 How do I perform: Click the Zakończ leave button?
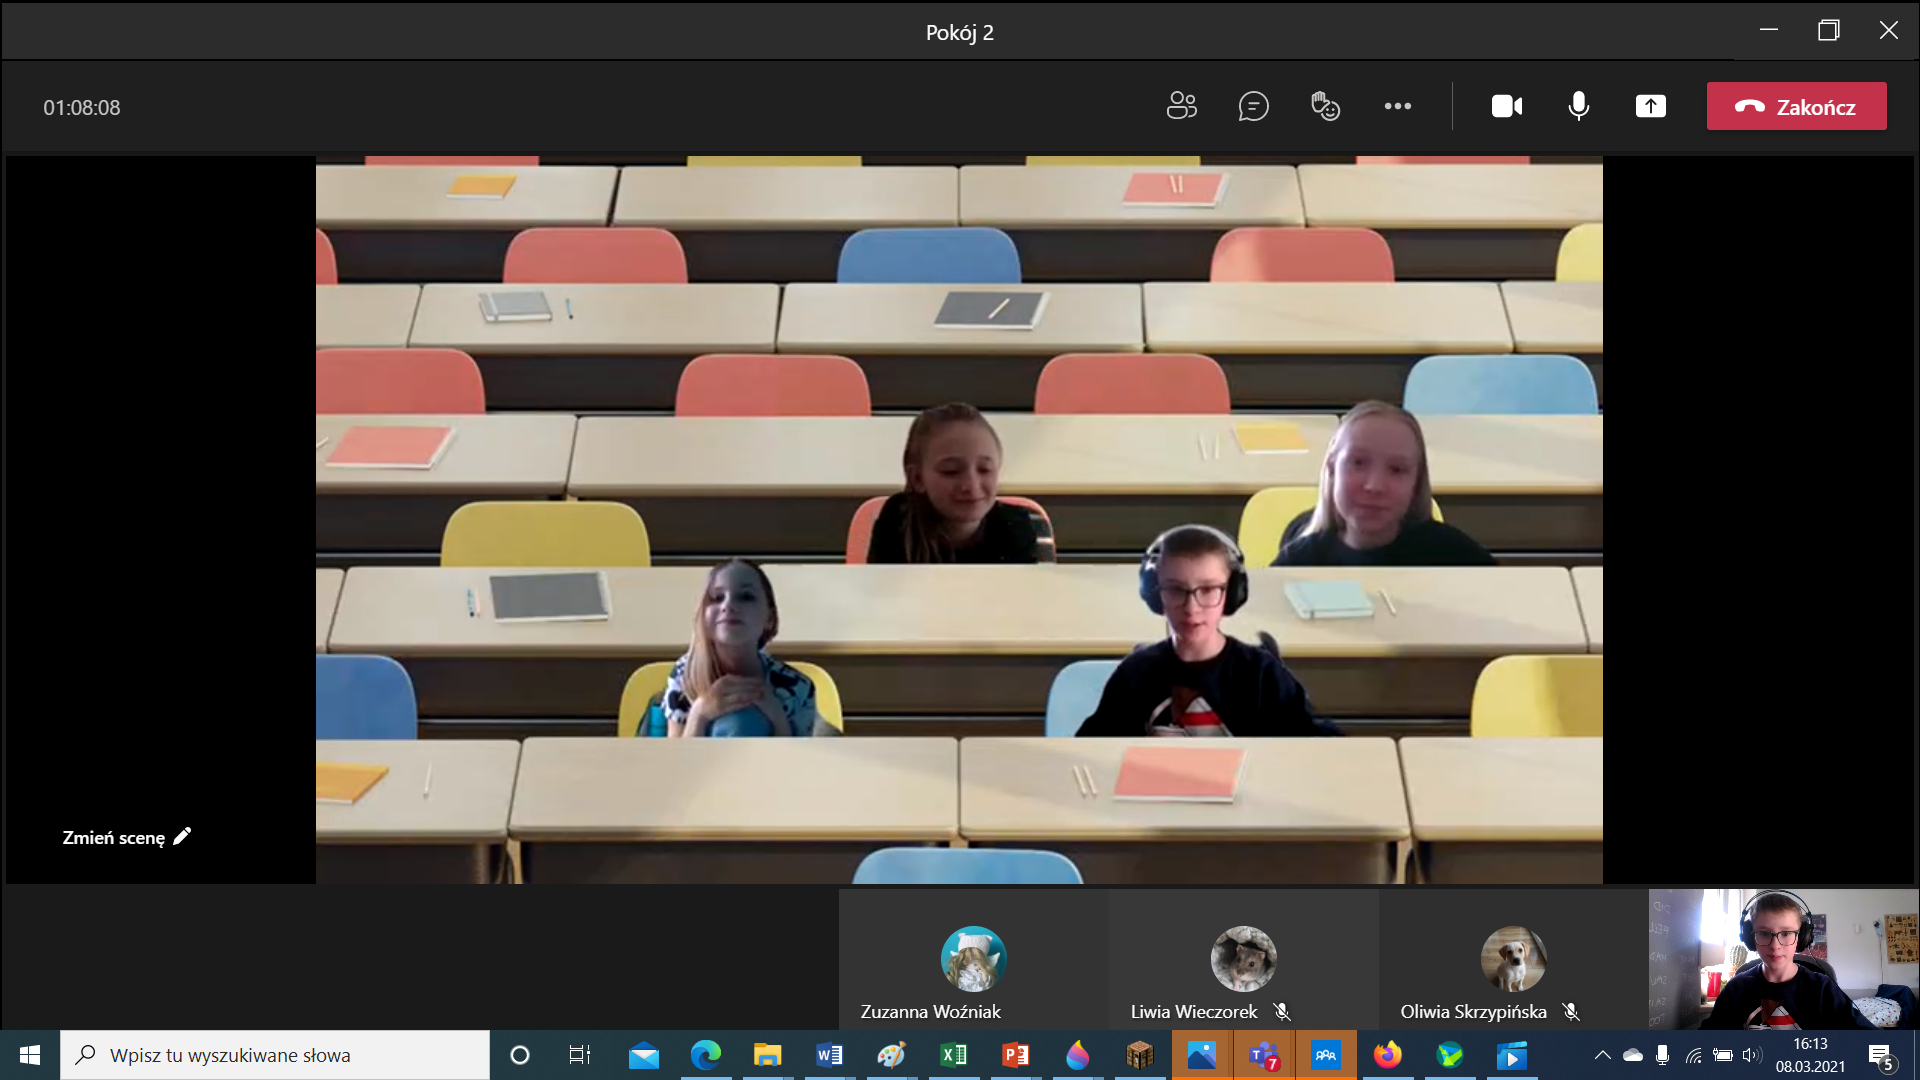(x=1796, y=106)
